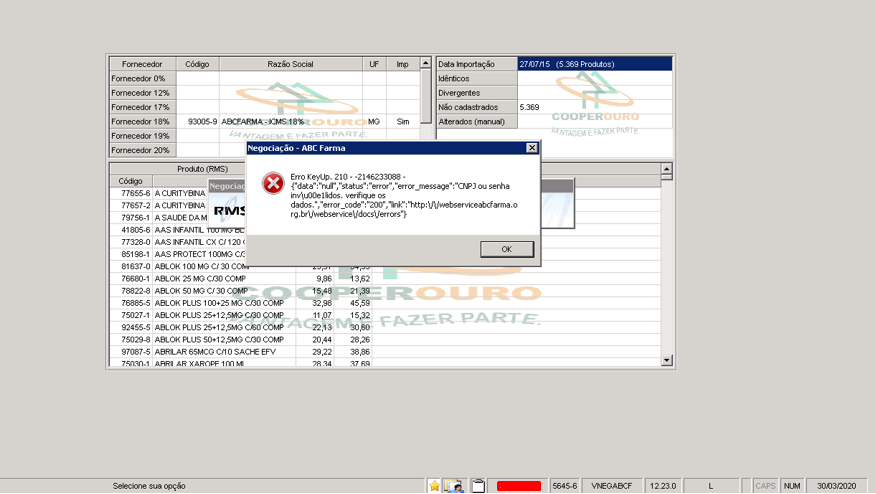Click scroll up arrow of product list

666,169
